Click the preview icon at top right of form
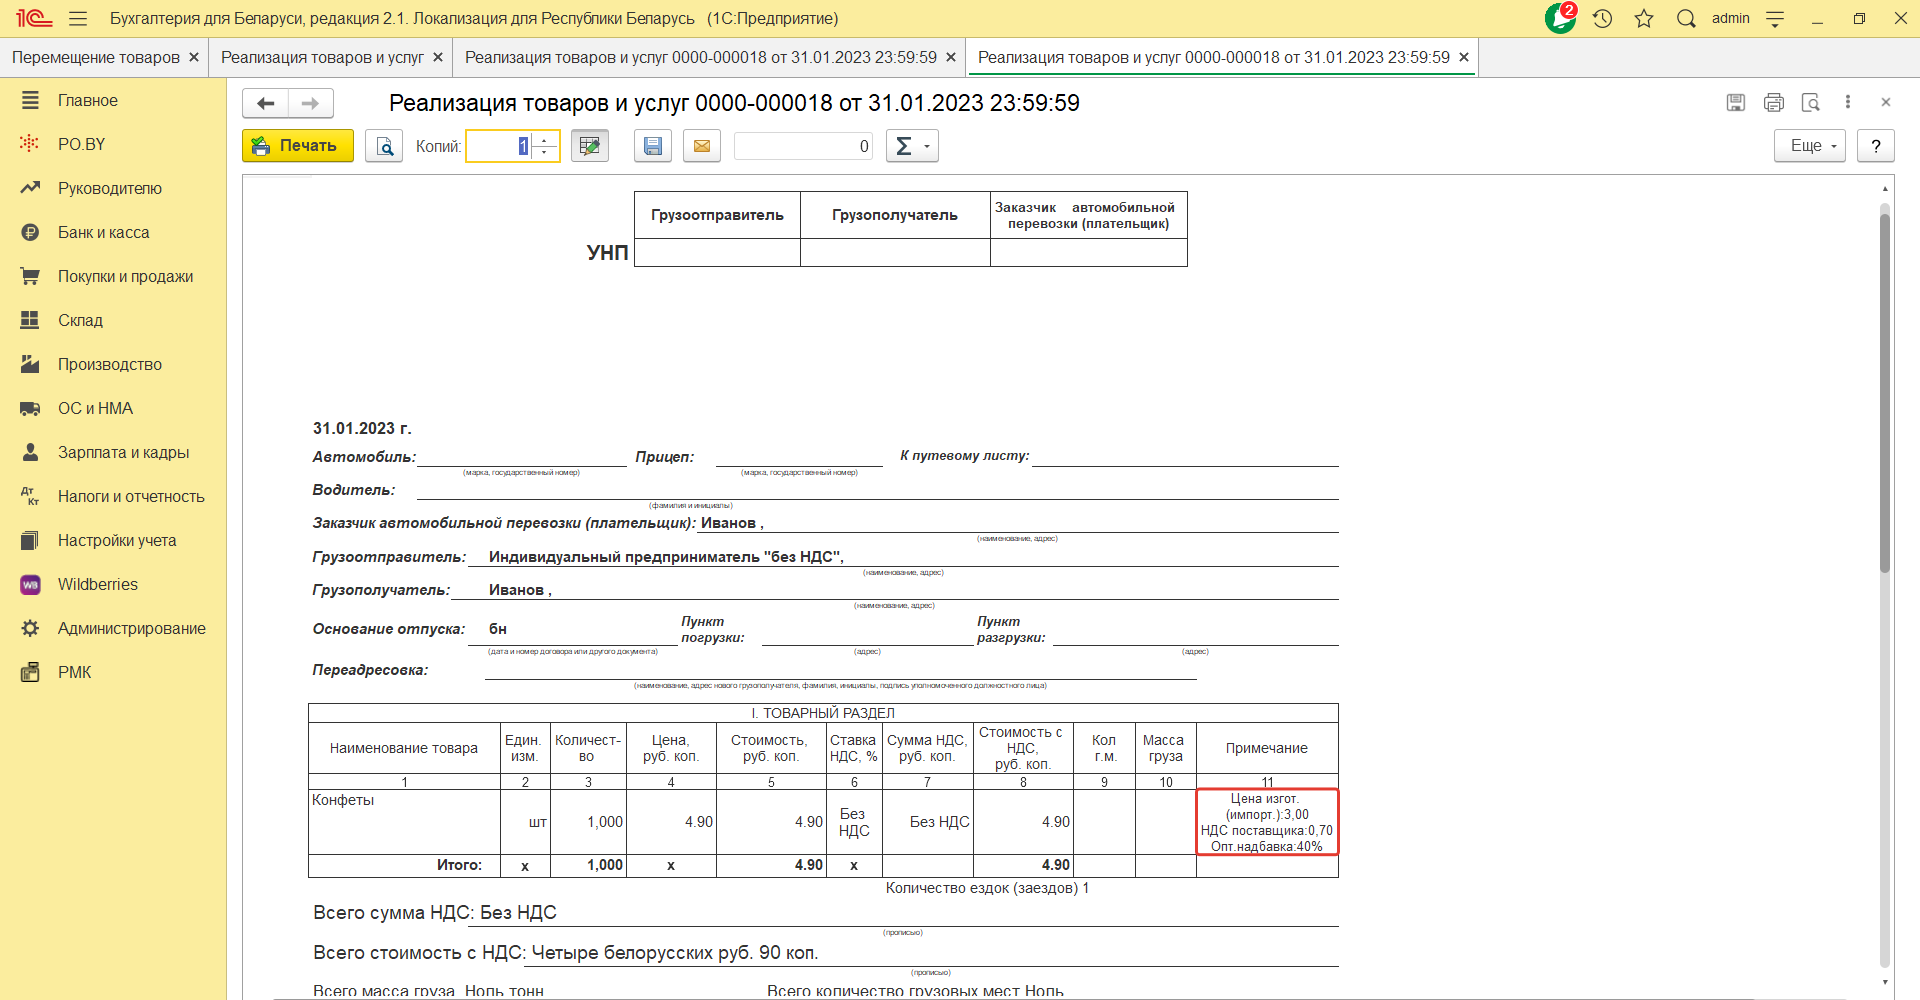Screen dimensions: 1920x1000 (1811, 102)
